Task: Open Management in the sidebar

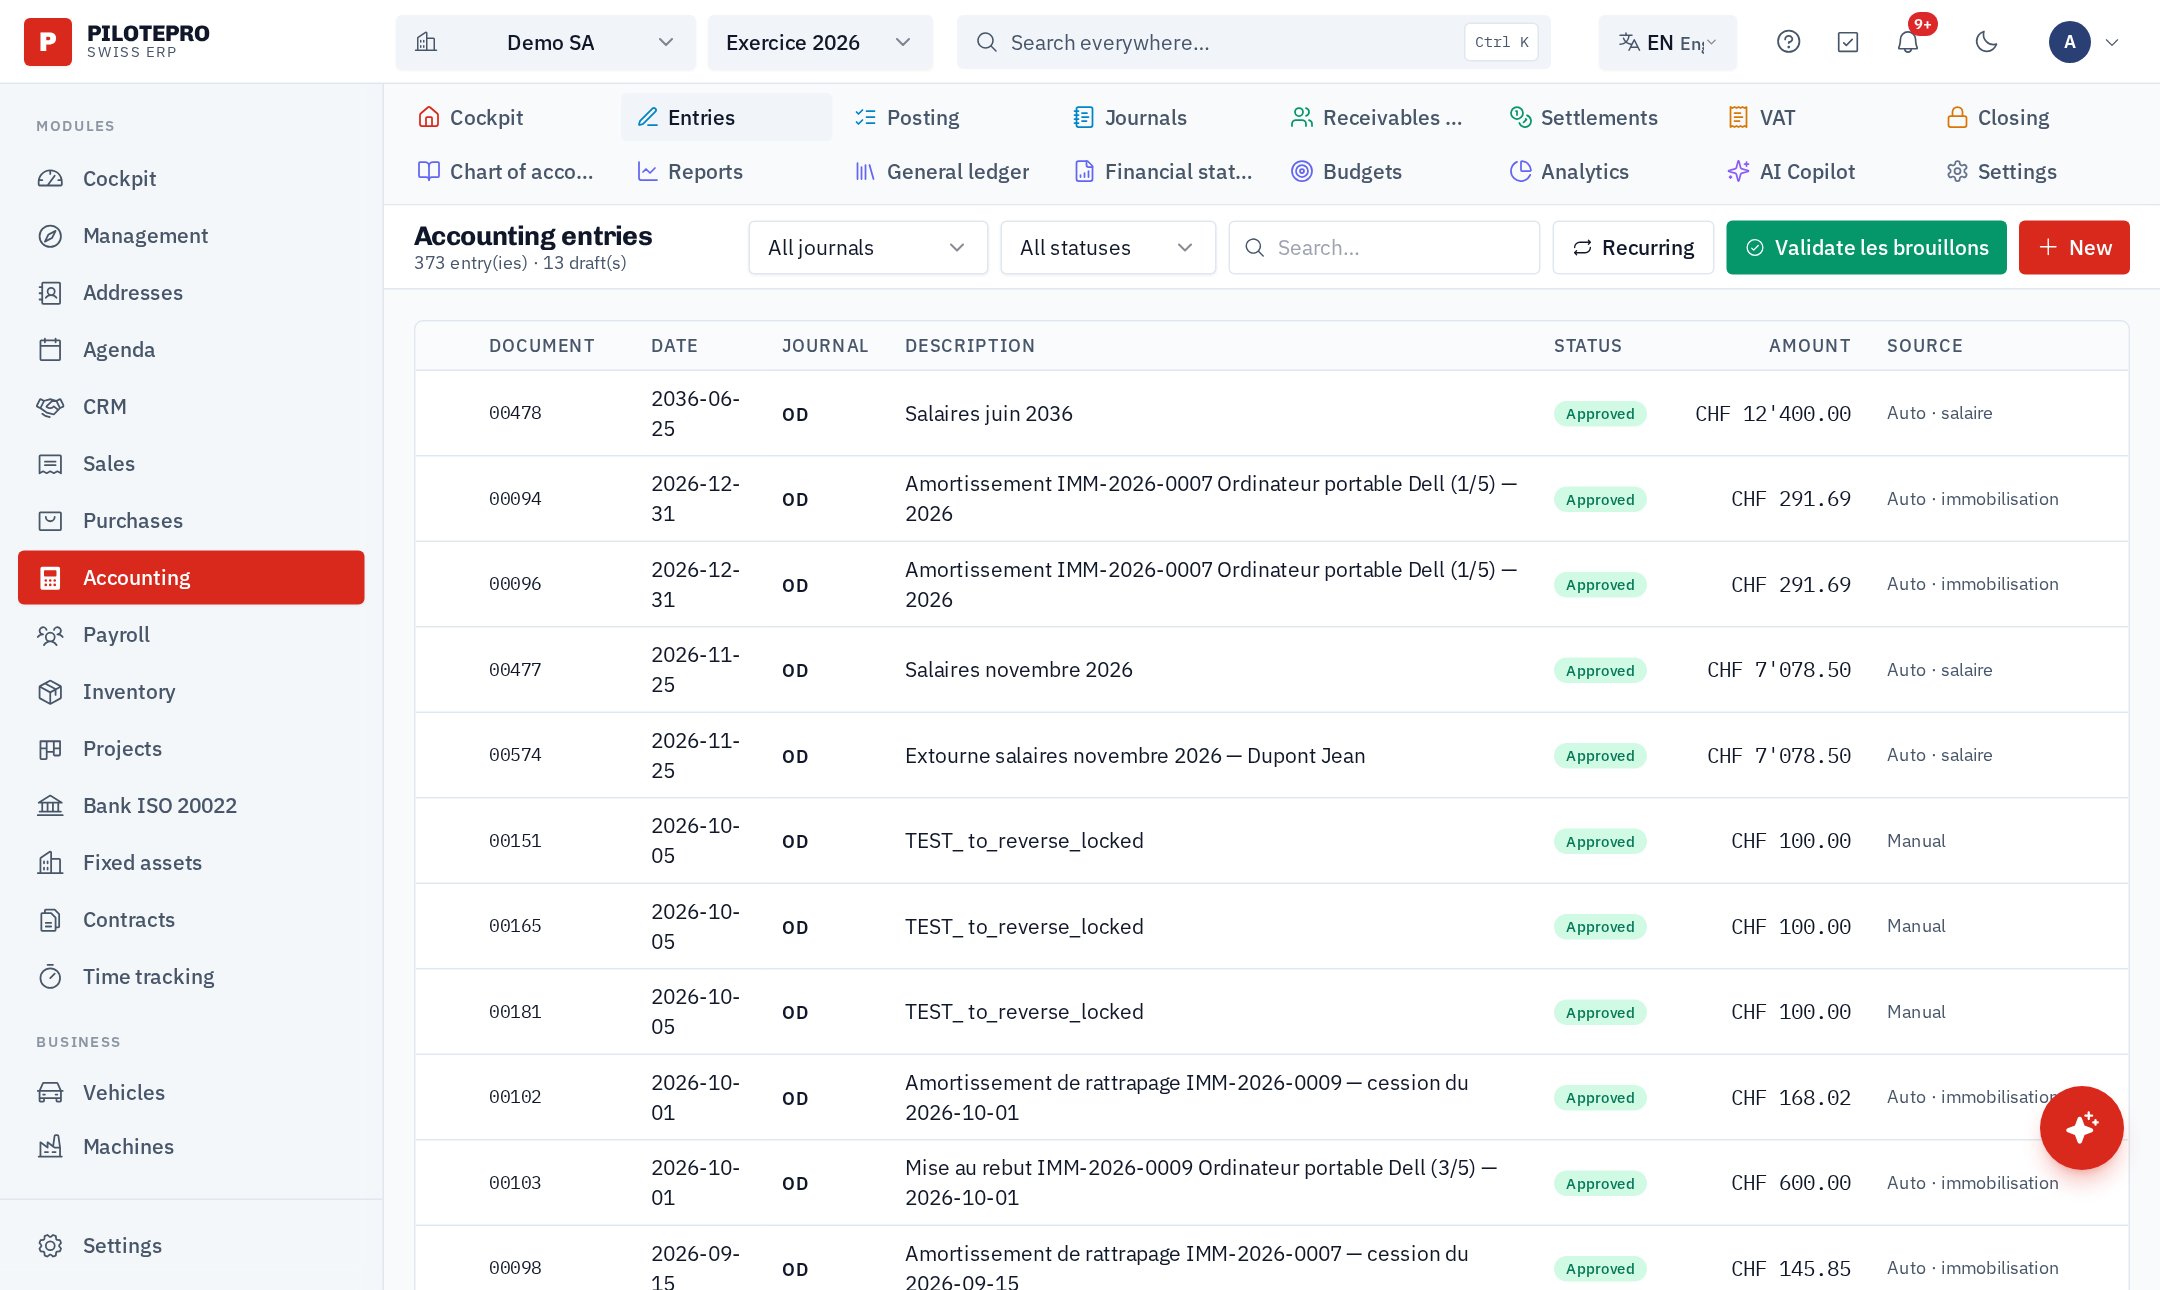Action: 191,235
